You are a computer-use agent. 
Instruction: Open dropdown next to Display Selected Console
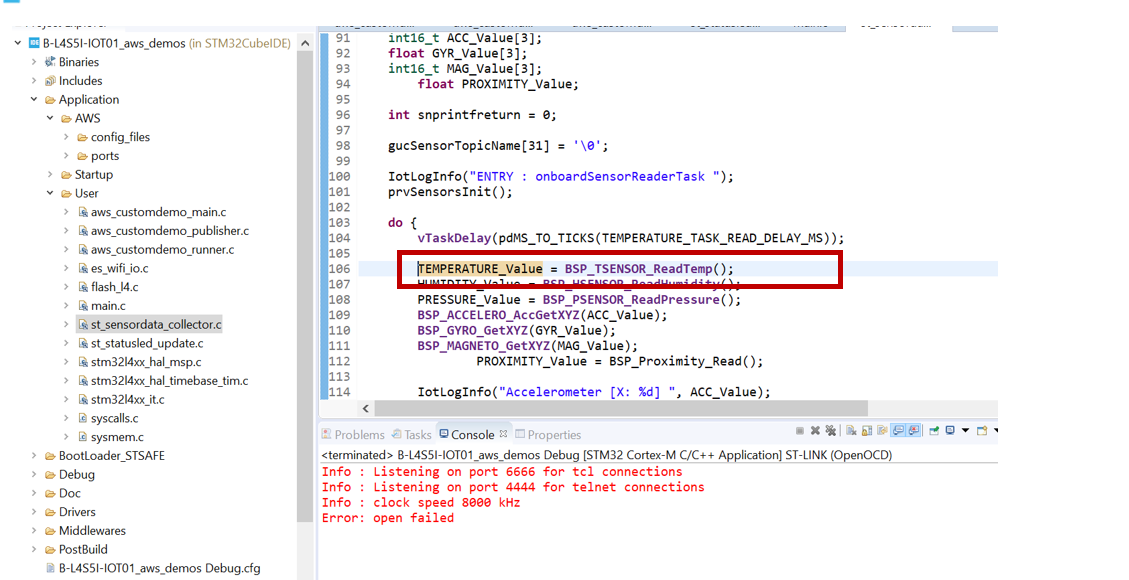[x=966, y=430]
